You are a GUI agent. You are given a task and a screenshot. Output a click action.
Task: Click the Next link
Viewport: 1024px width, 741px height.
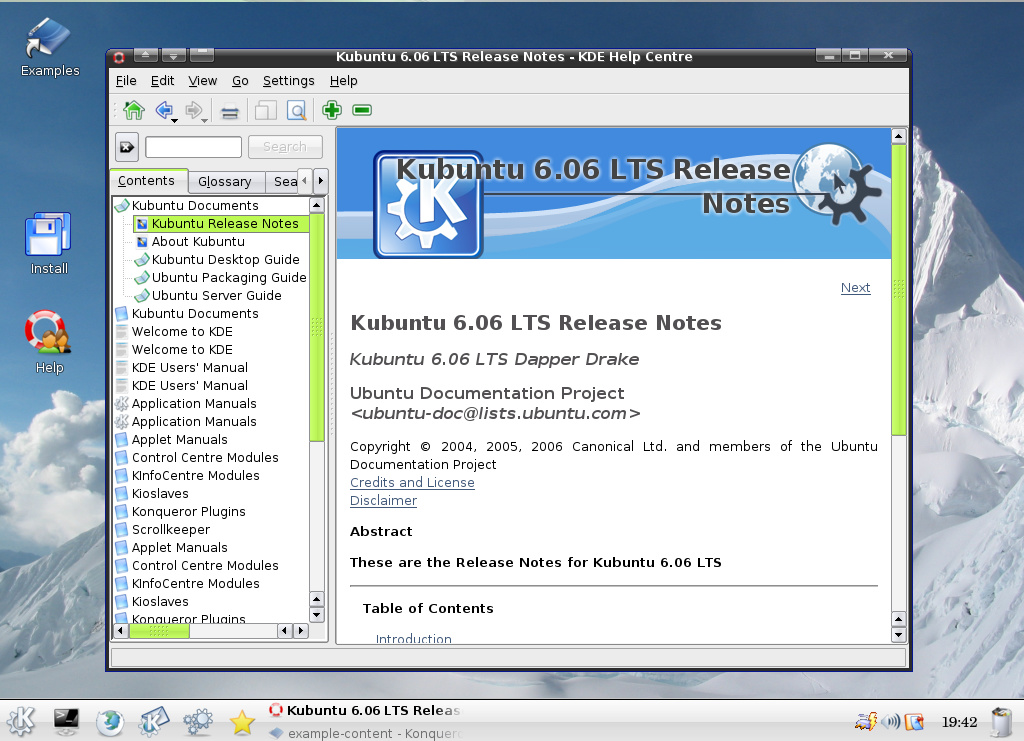click(x=856, y=288)
